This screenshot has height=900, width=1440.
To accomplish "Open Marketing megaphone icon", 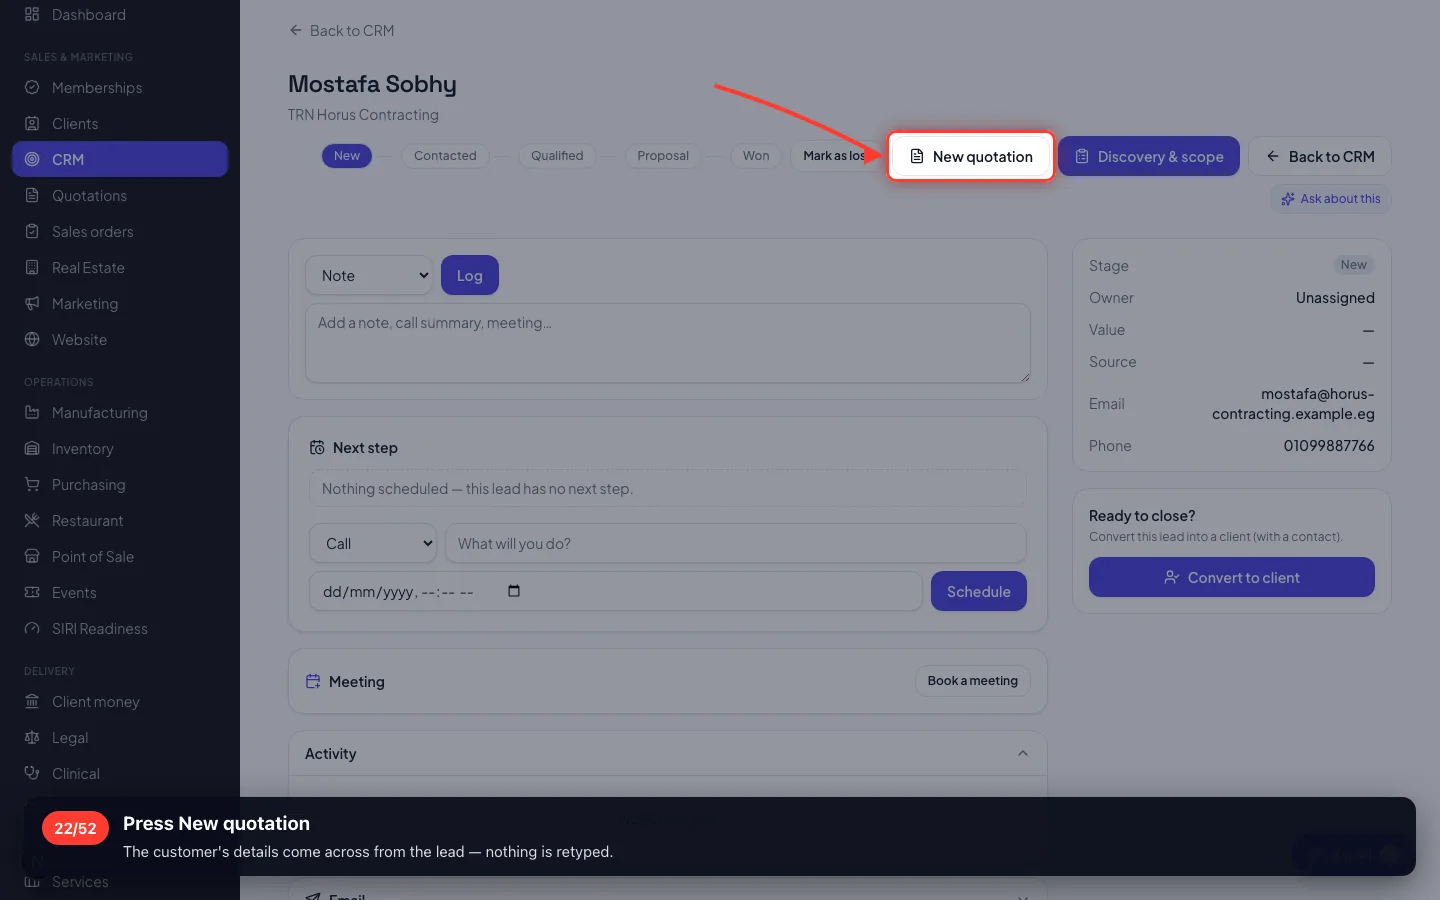I will (32, 304).
